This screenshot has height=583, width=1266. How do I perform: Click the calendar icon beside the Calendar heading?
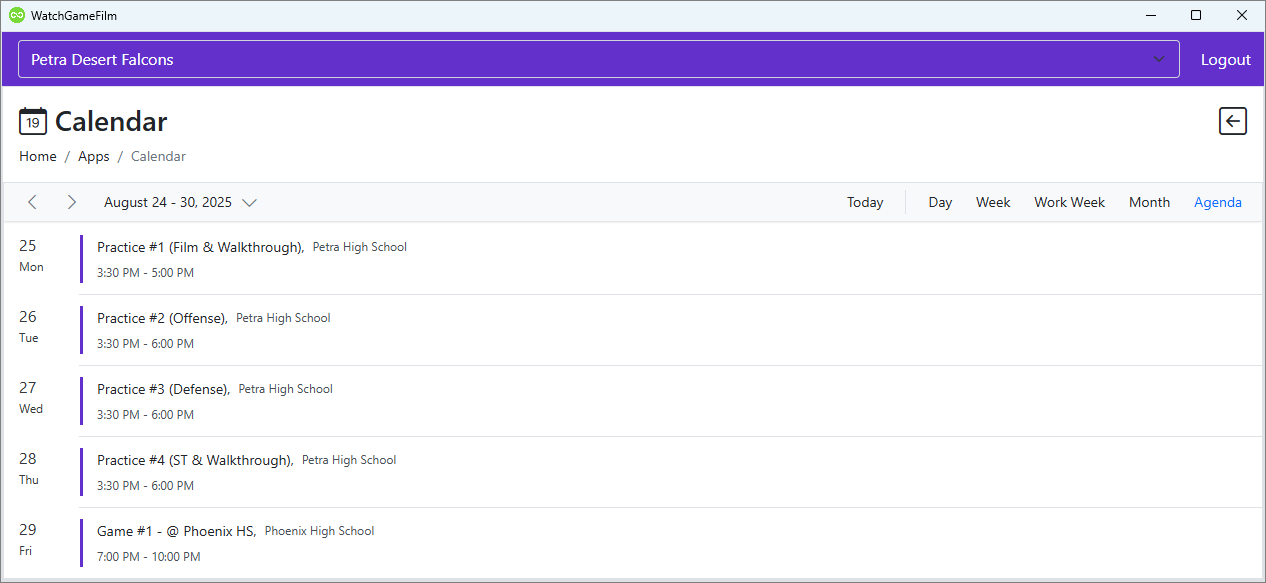pyautogui.click(x=33, y=122)
